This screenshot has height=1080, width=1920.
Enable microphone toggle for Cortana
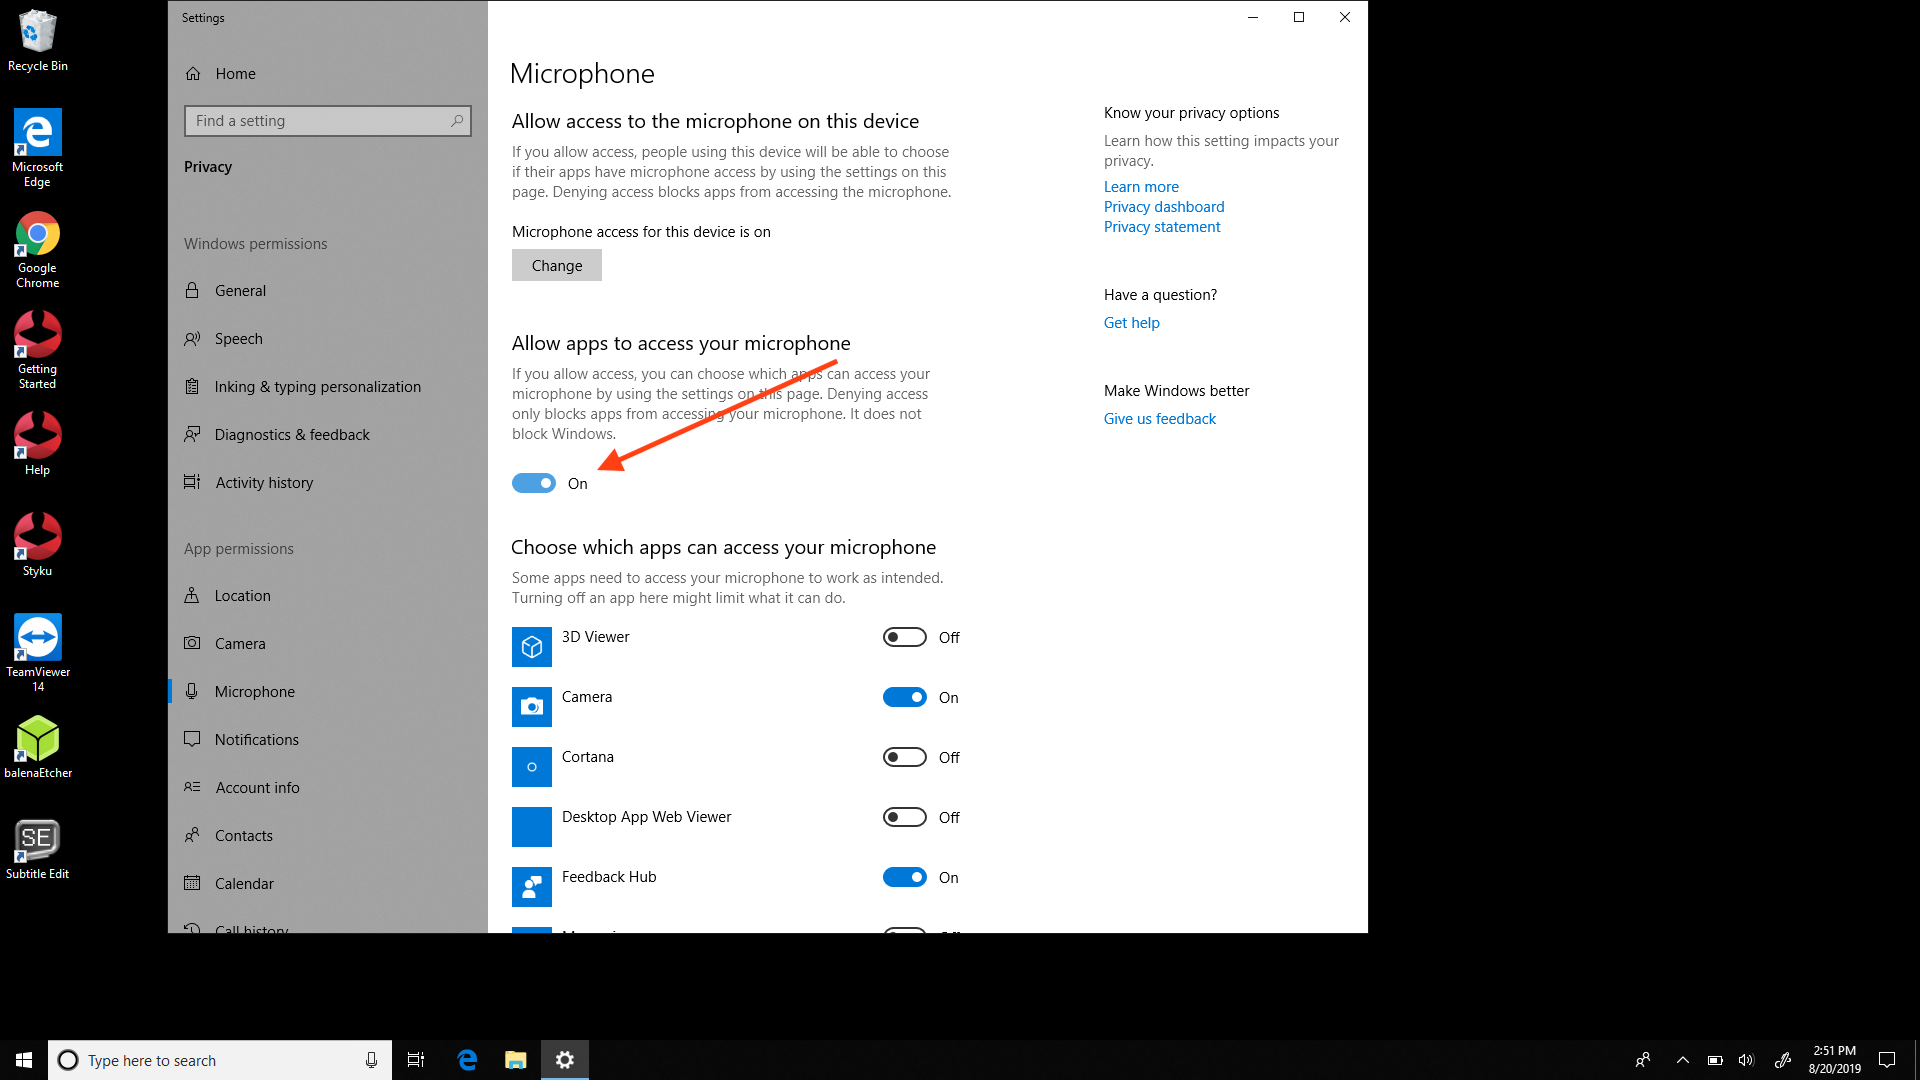coord(904,757)
